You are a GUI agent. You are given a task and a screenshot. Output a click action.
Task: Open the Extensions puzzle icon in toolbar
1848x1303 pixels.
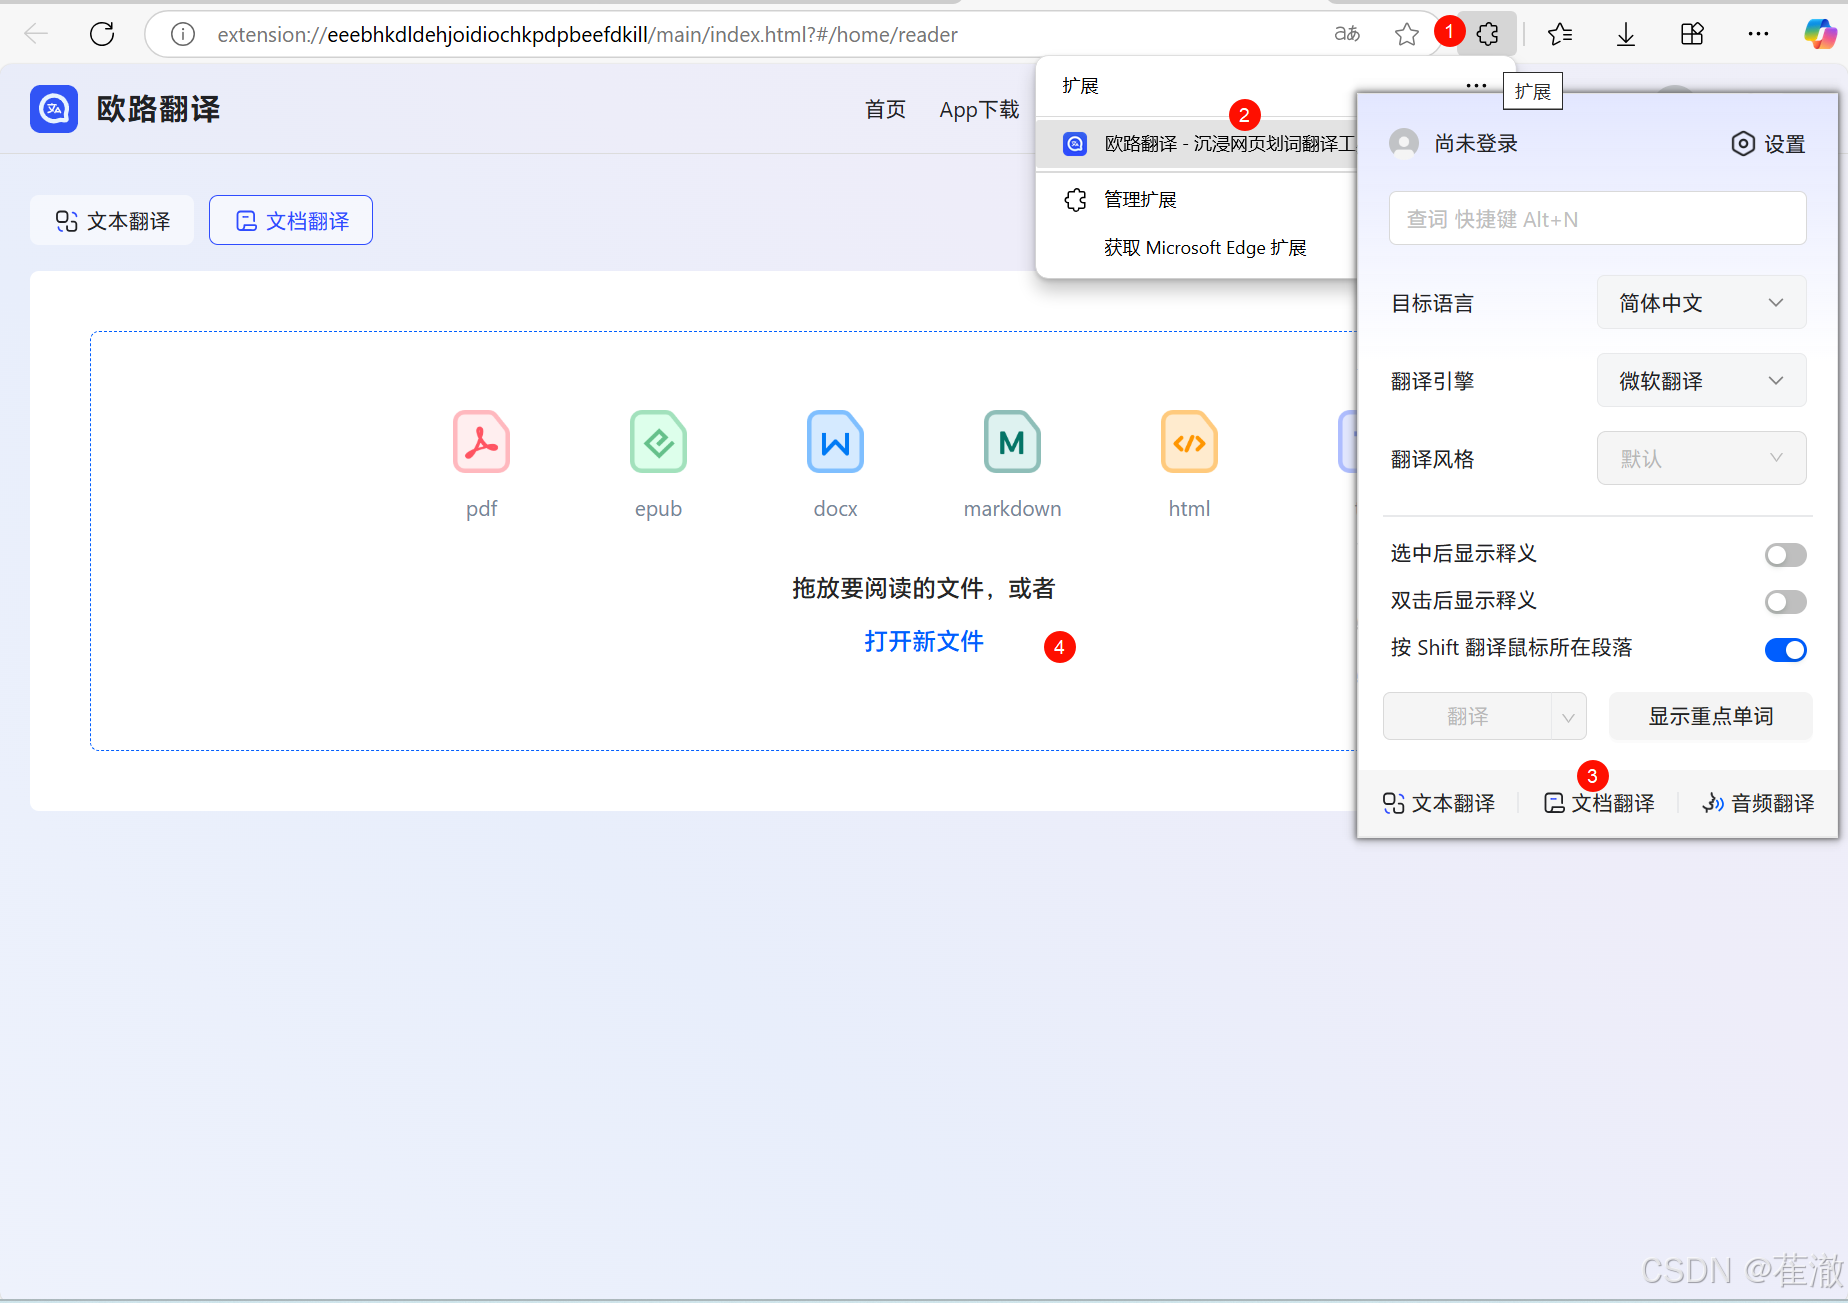pos(1488,34)
